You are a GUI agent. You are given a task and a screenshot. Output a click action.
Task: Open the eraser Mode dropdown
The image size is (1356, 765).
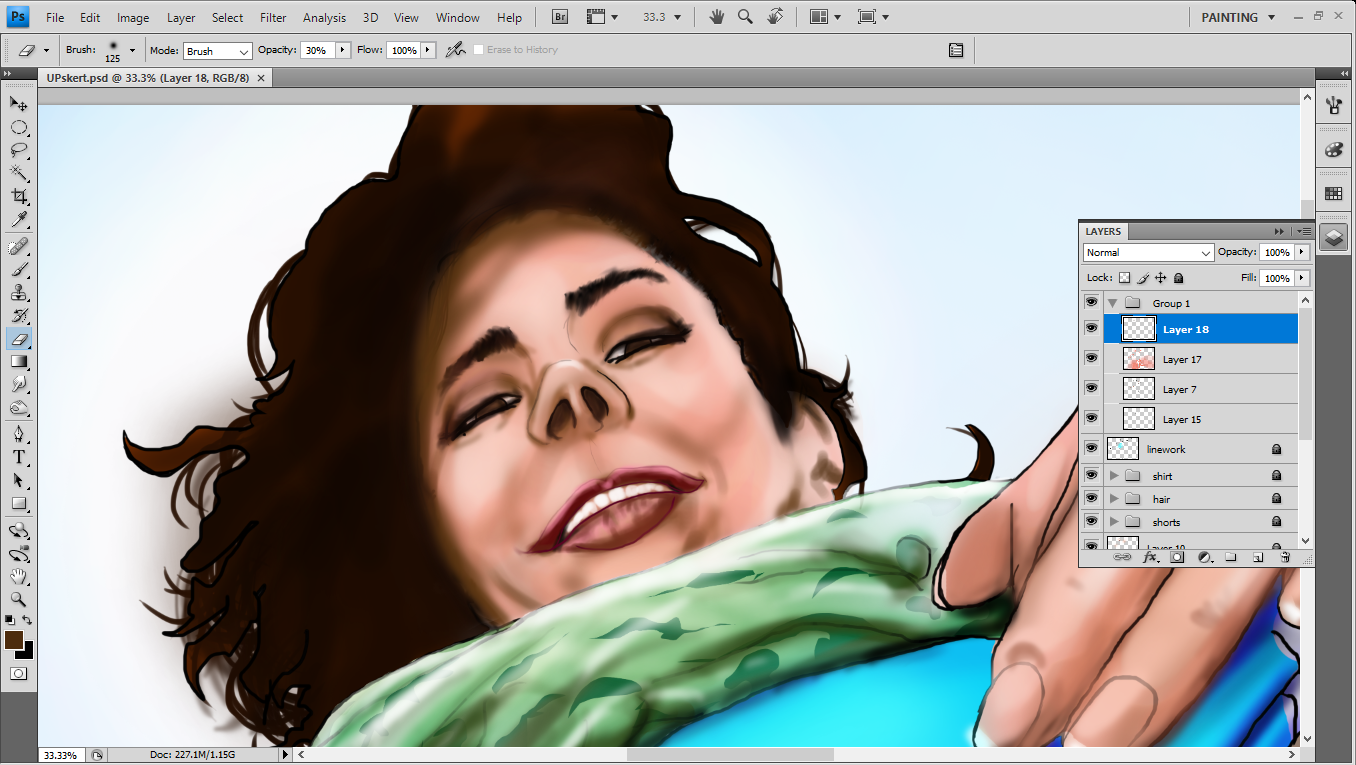click(x=217, y=51)
